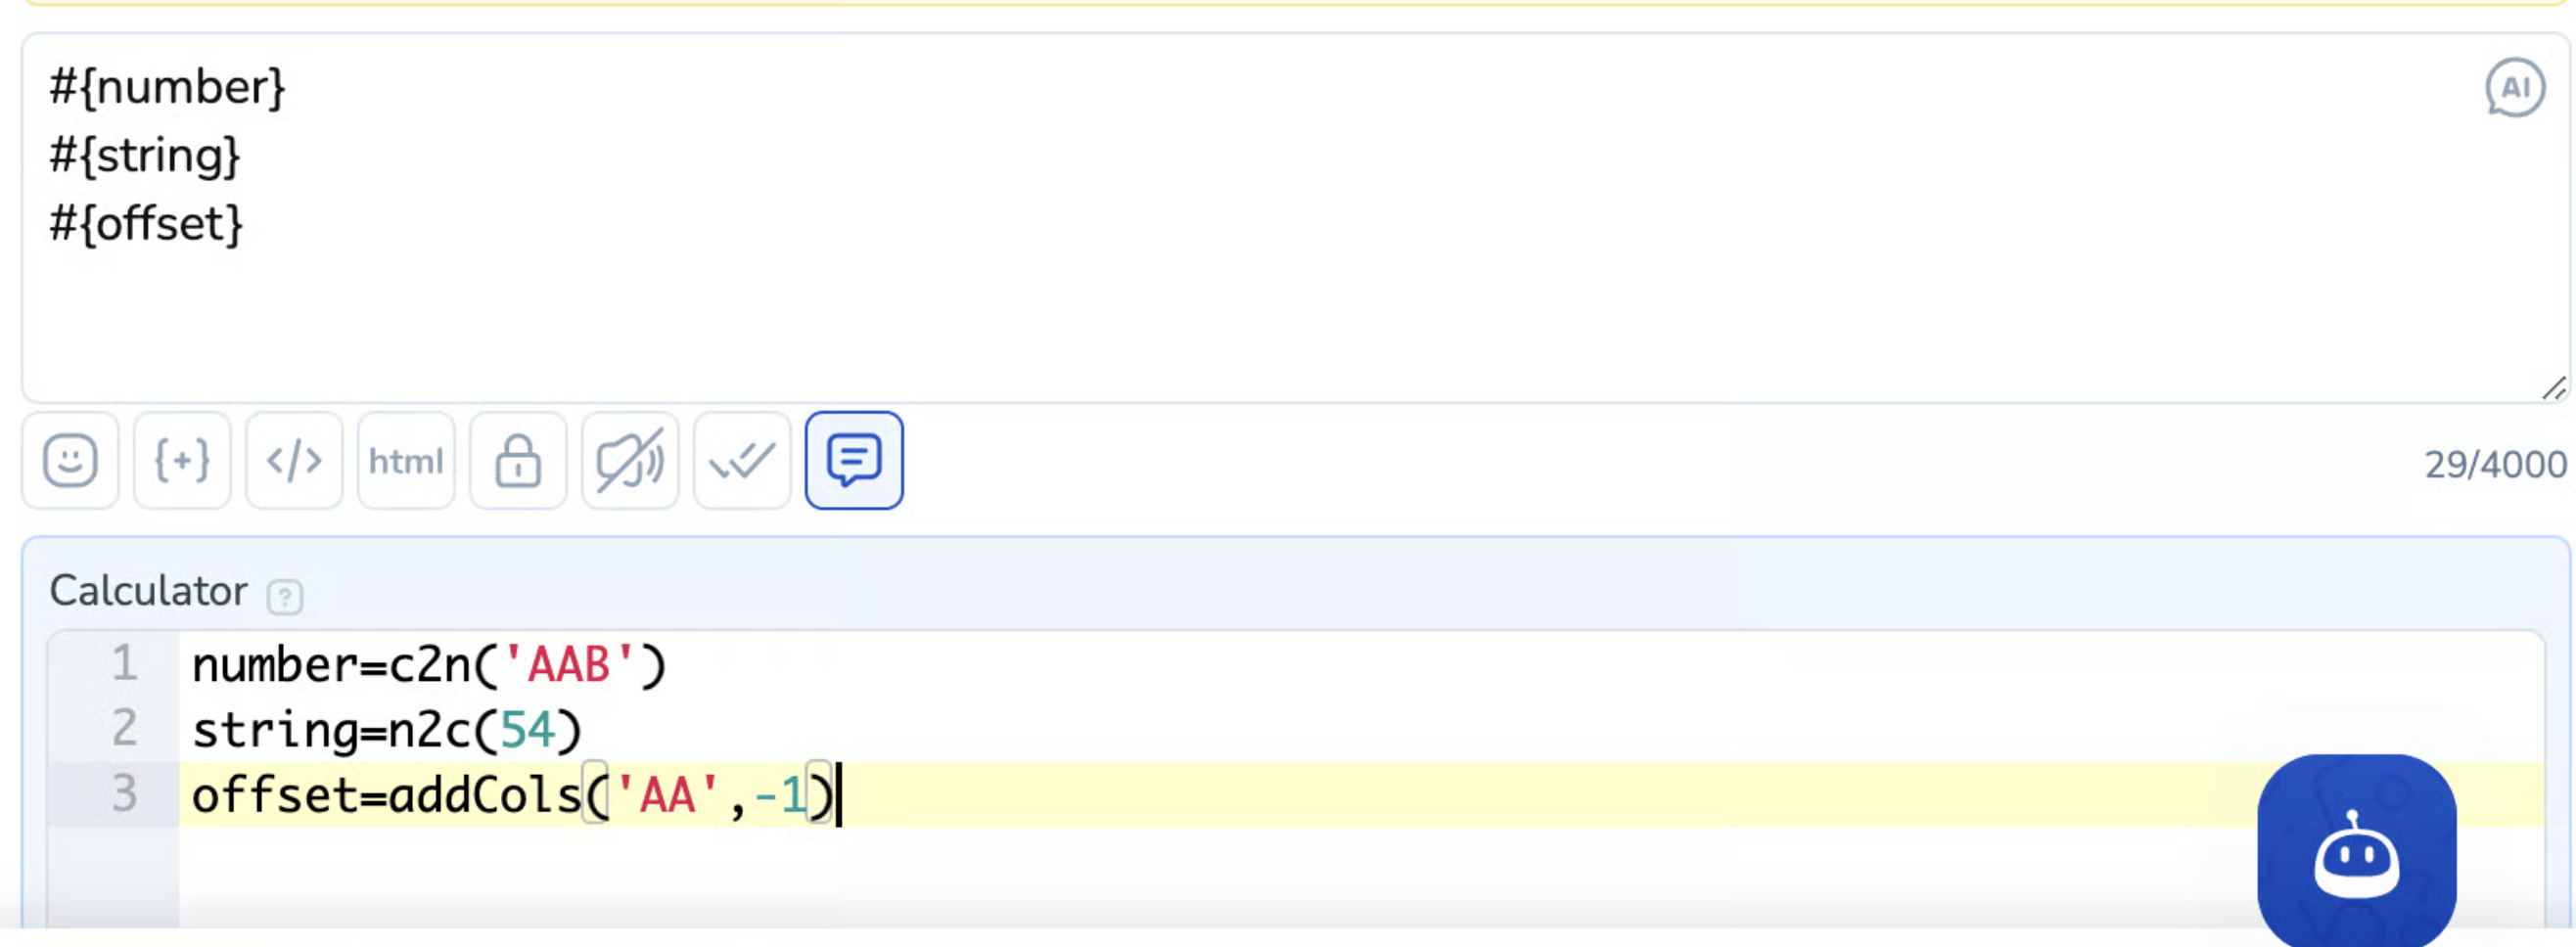
Task: Place cursor on the #{offset} line
Action: click(x=146, y=224)
